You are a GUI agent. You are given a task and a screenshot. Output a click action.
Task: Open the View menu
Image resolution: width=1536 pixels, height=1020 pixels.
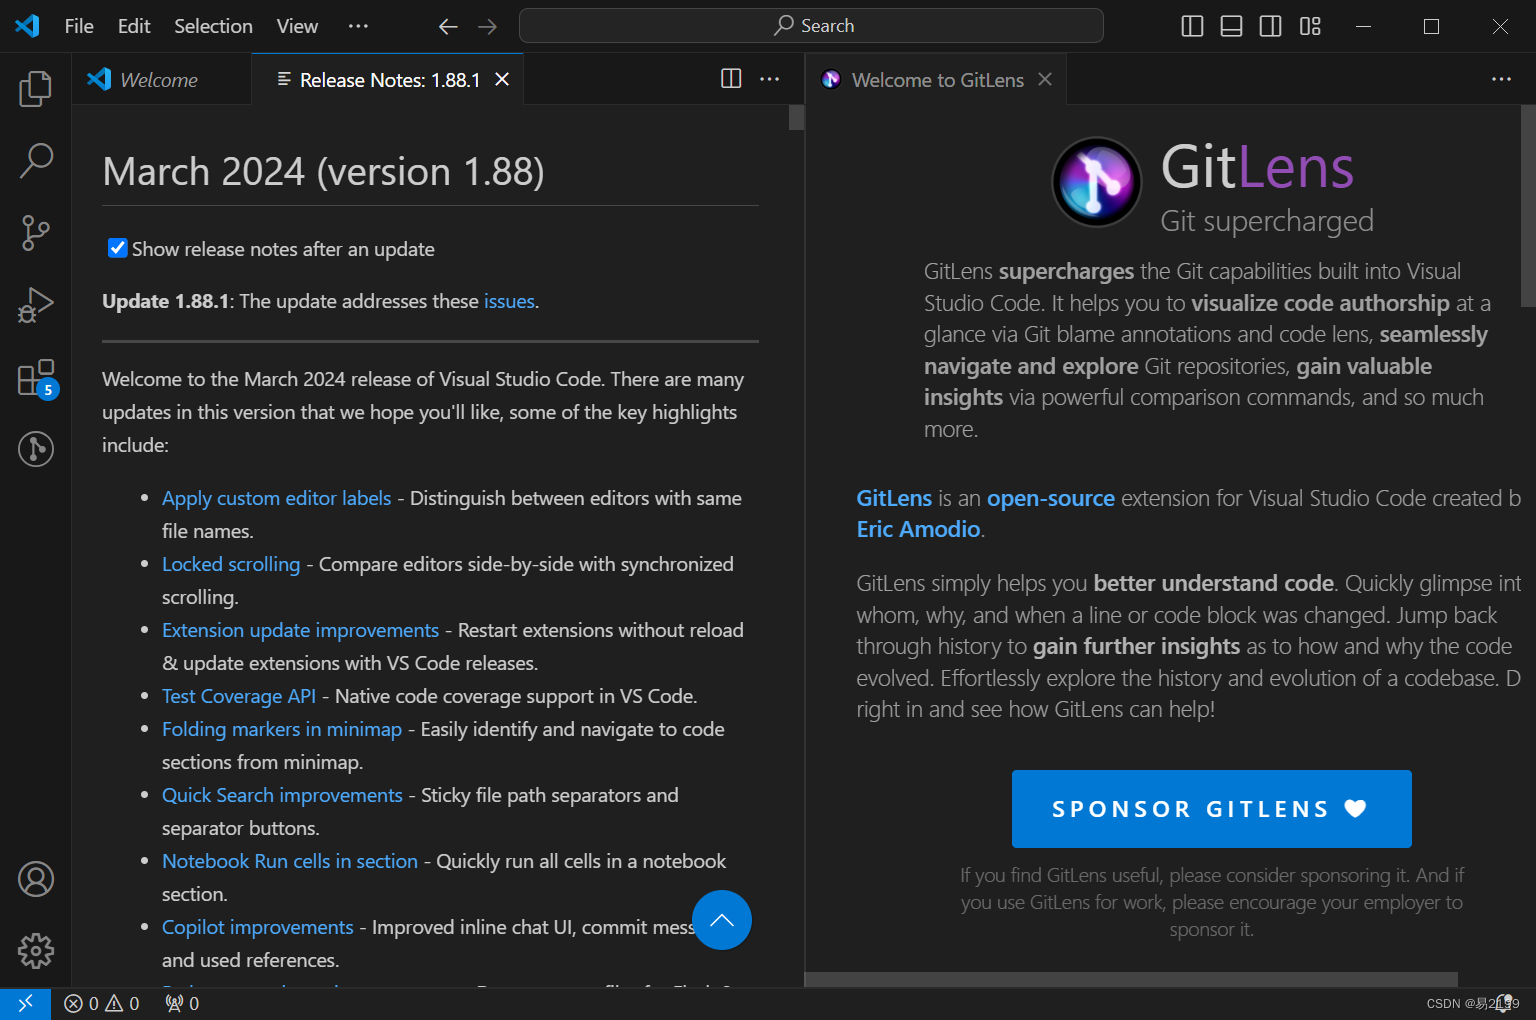coord(297,26)
